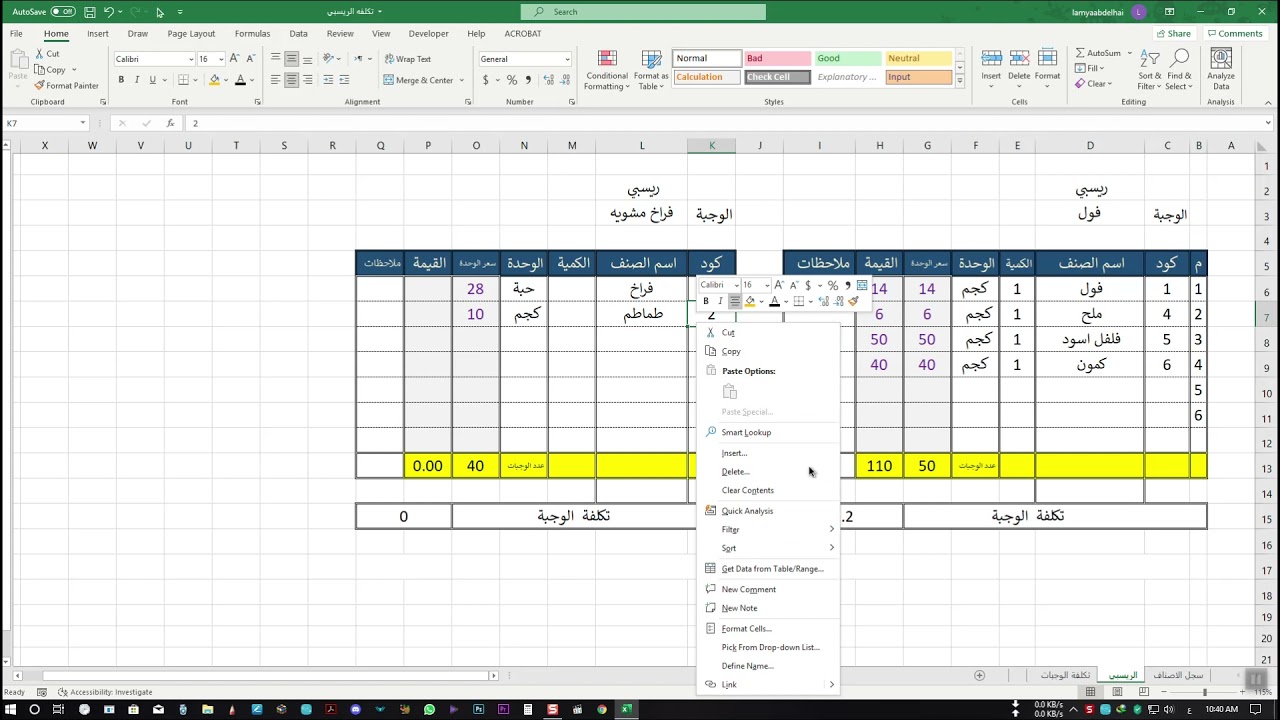Toggle Bold in the ribbon Font group
This screenshot has width=1280, height=720.
(121, 80)
